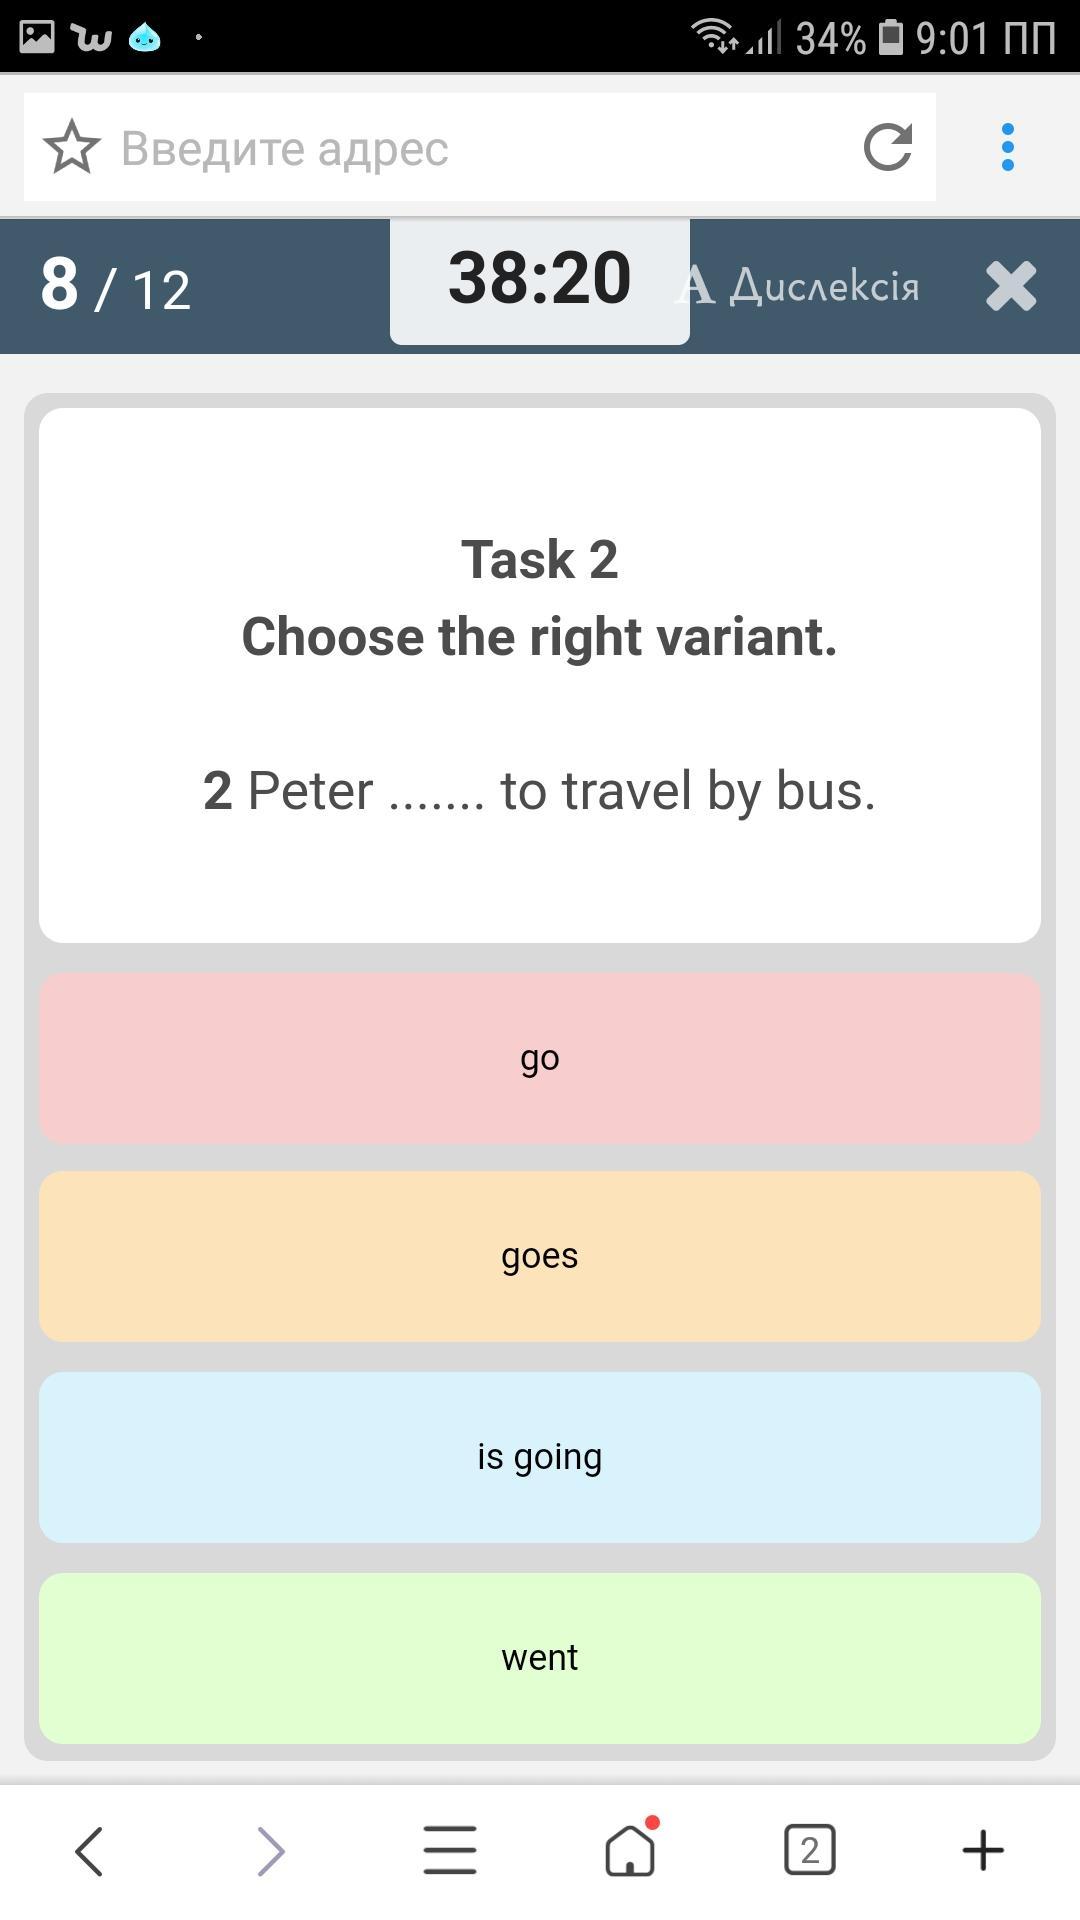Choose the "is going" answer option
The image size is (1080, 1920).
(540, 1457)
